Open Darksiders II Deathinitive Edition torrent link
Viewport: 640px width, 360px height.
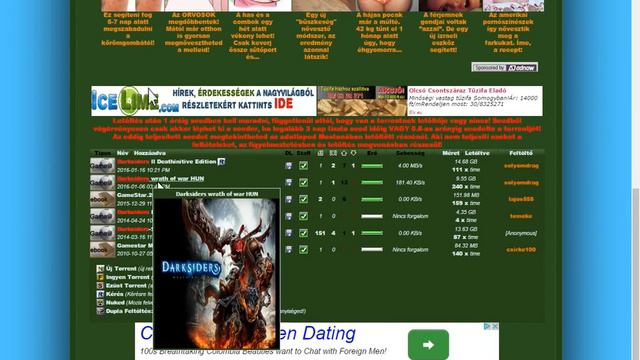point(167,162)
